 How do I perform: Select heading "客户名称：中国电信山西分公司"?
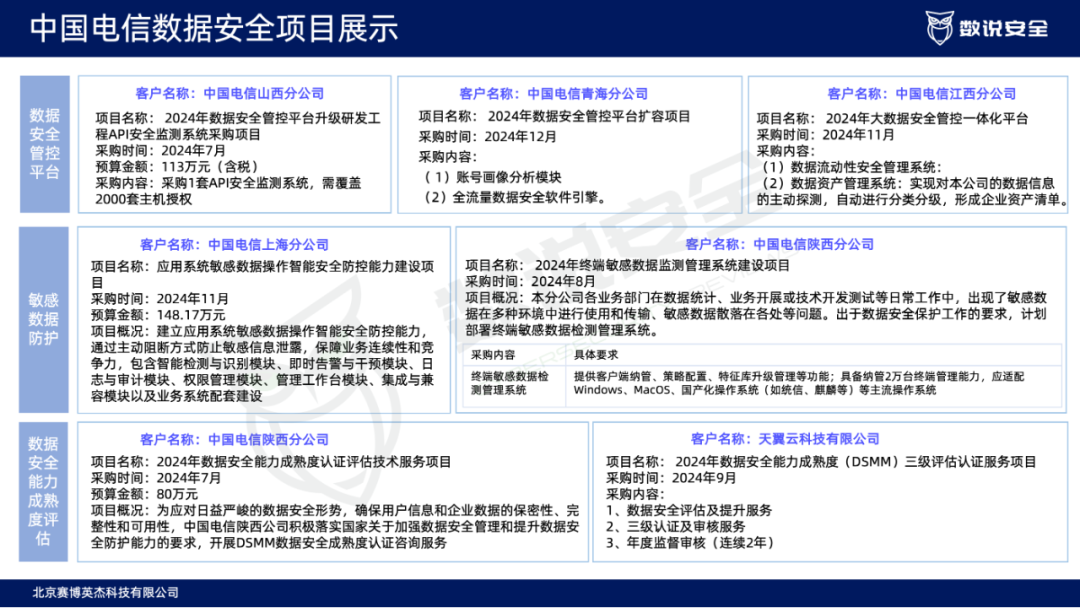coord(229,94)
